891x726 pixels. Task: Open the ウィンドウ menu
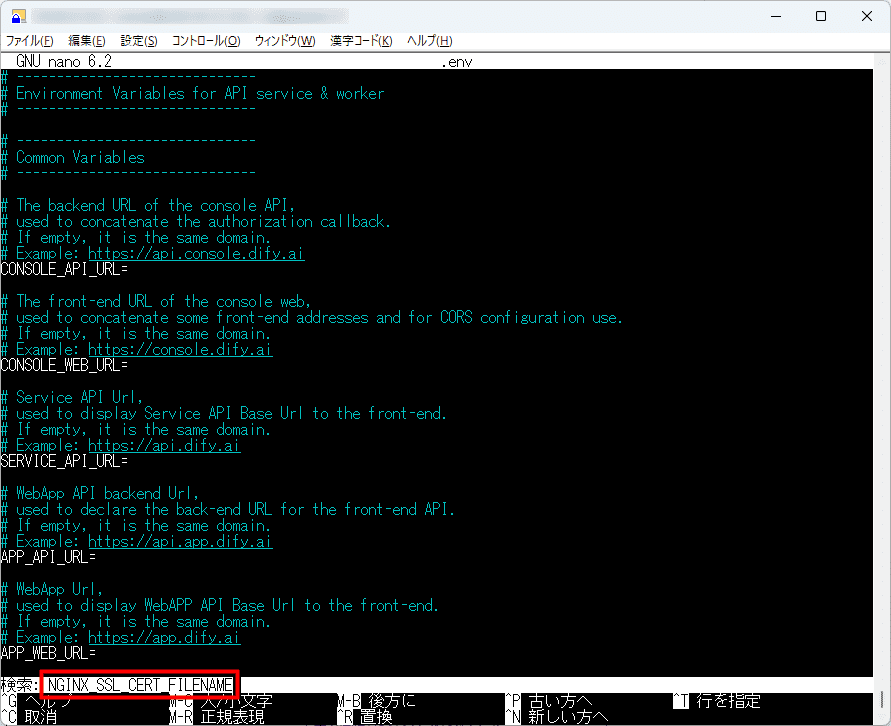(x=287, y=40)
